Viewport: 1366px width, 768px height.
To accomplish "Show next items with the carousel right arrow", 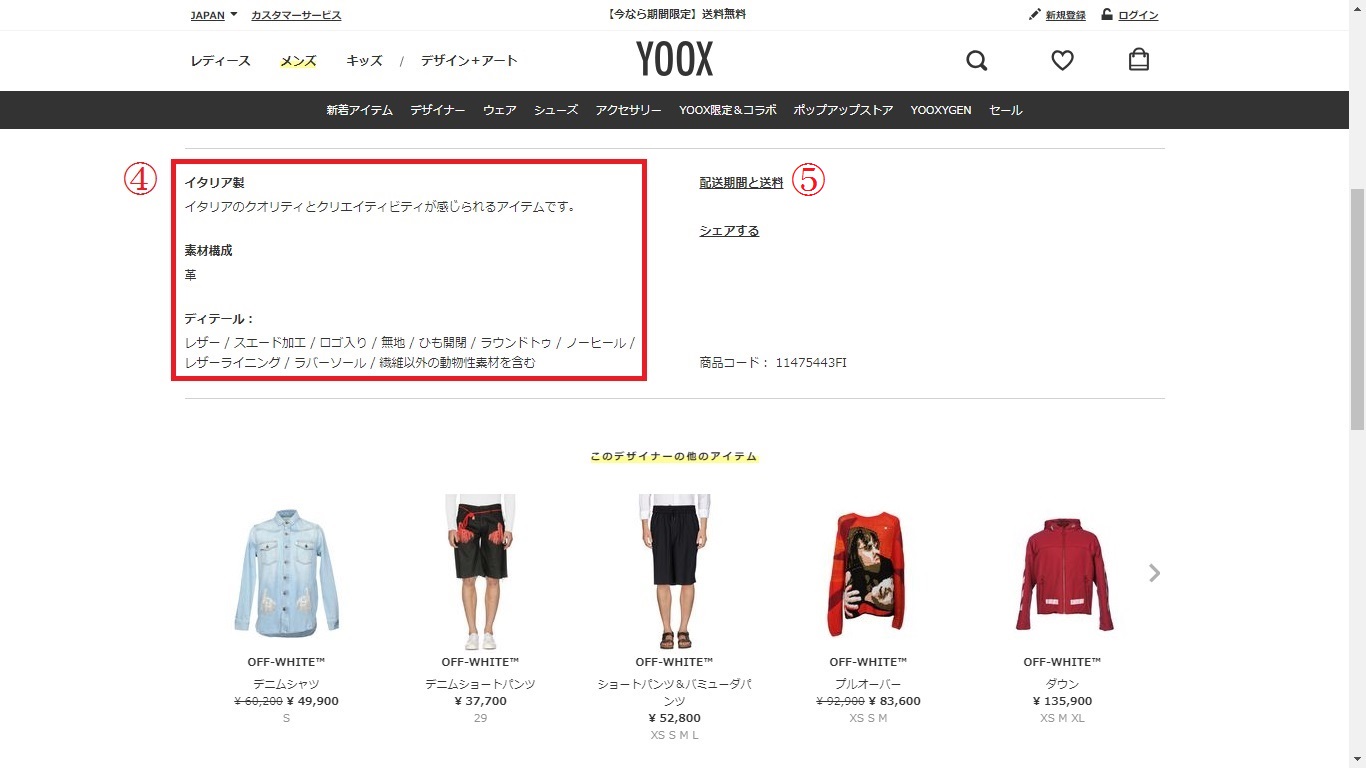I will [x=1155, y=573].
